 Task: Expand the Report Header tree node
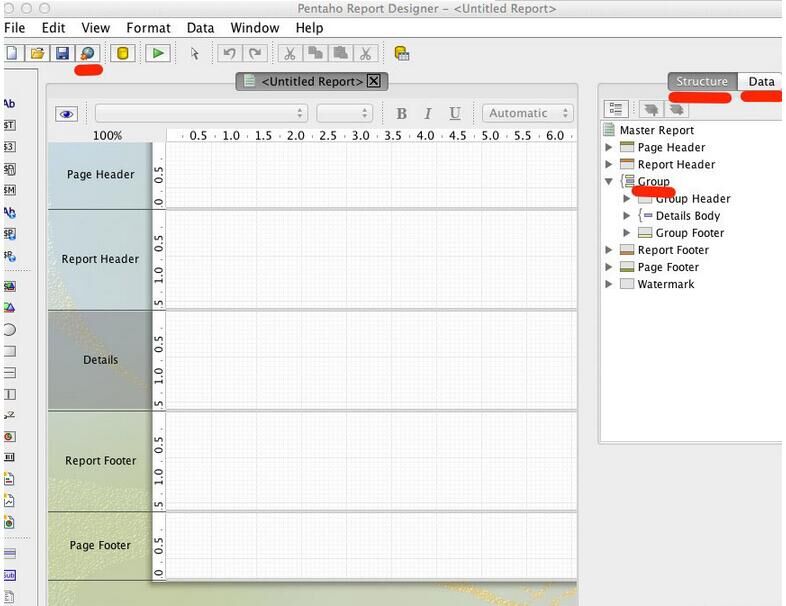click(x=609, y=164)
